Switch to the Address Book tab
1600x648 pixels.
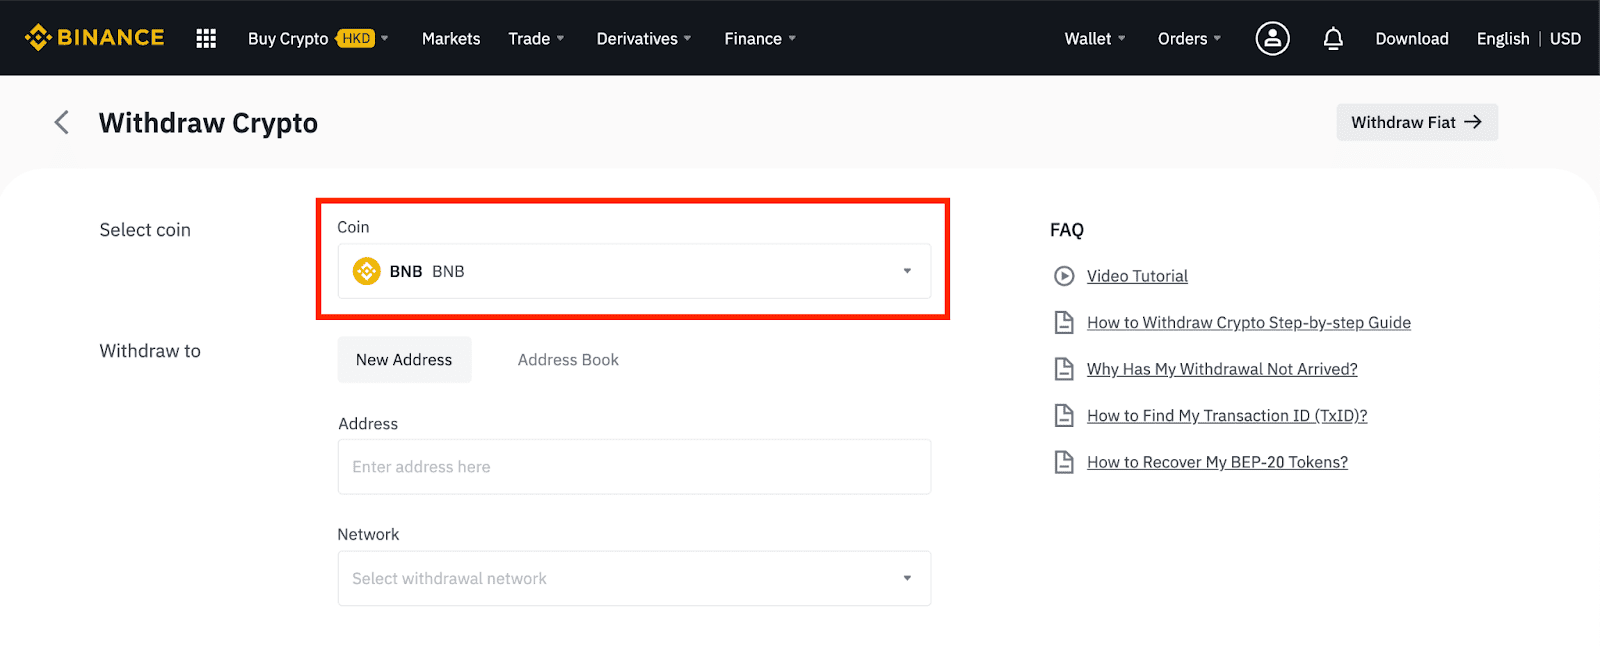(568, 360)
